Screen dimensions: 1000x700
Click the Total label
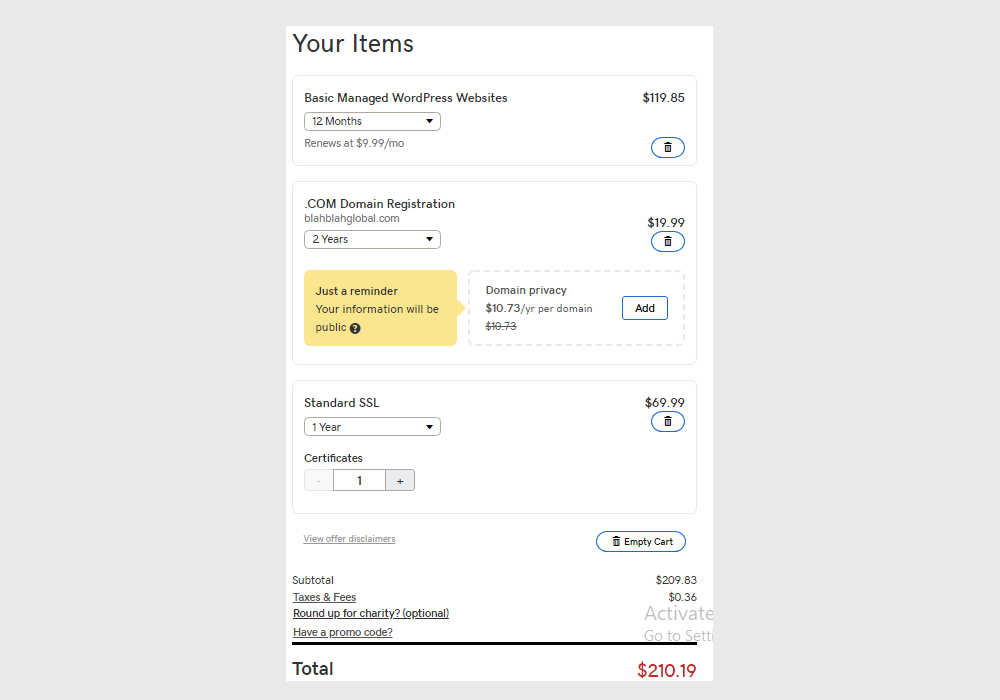312,669
